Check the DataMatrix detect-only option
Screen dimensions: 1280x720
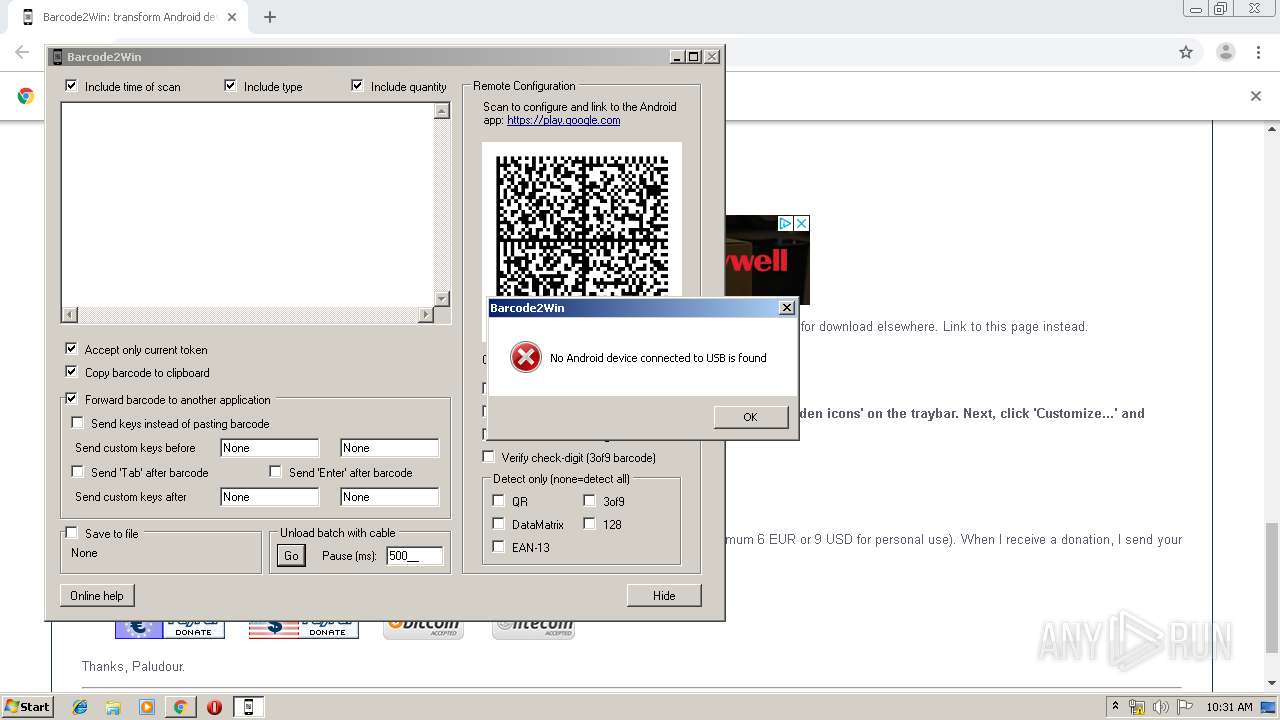point(498,524)
